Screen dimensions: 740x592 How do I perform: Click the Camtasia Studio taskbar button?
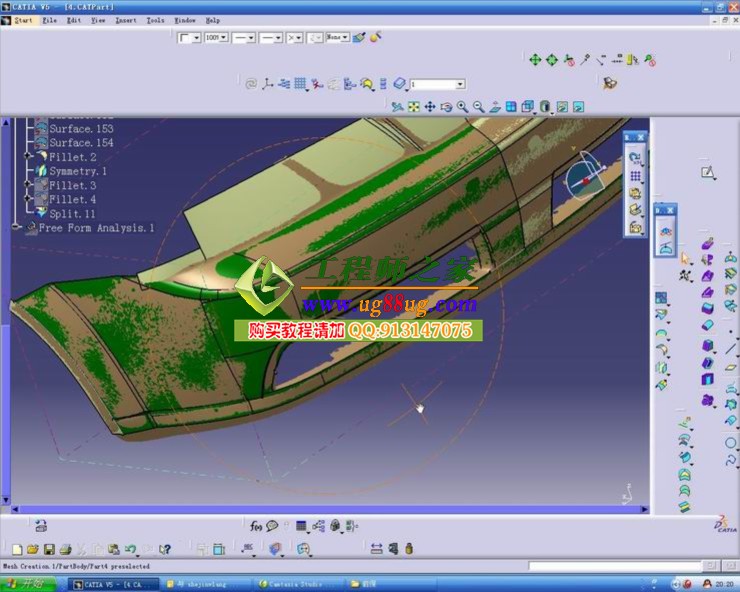click(x=297, y=584)
